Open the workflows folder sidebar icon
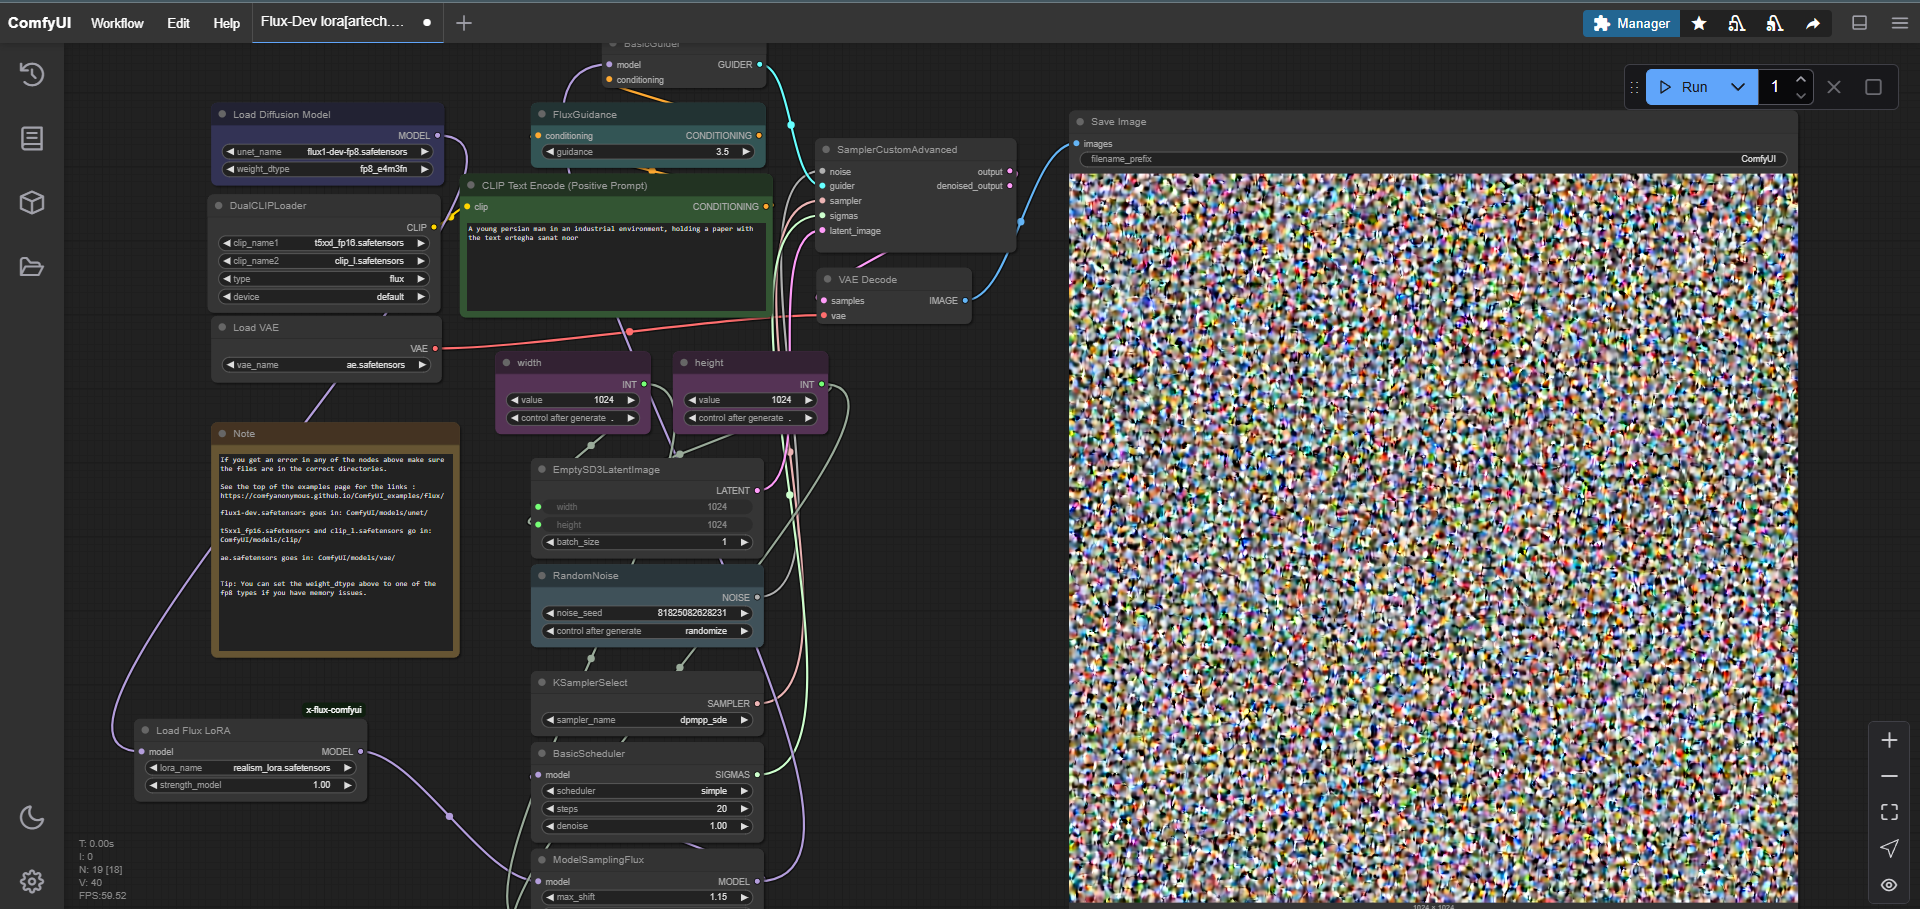Viewport: 1920px width, 909px height. 32,267
